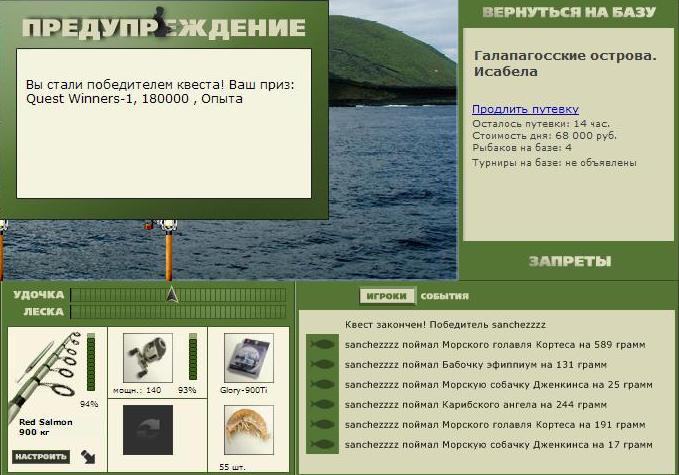Click the fish icon beside the 191 gram catch
Viewport: 679px width, 475px height.
click(323, 424)
